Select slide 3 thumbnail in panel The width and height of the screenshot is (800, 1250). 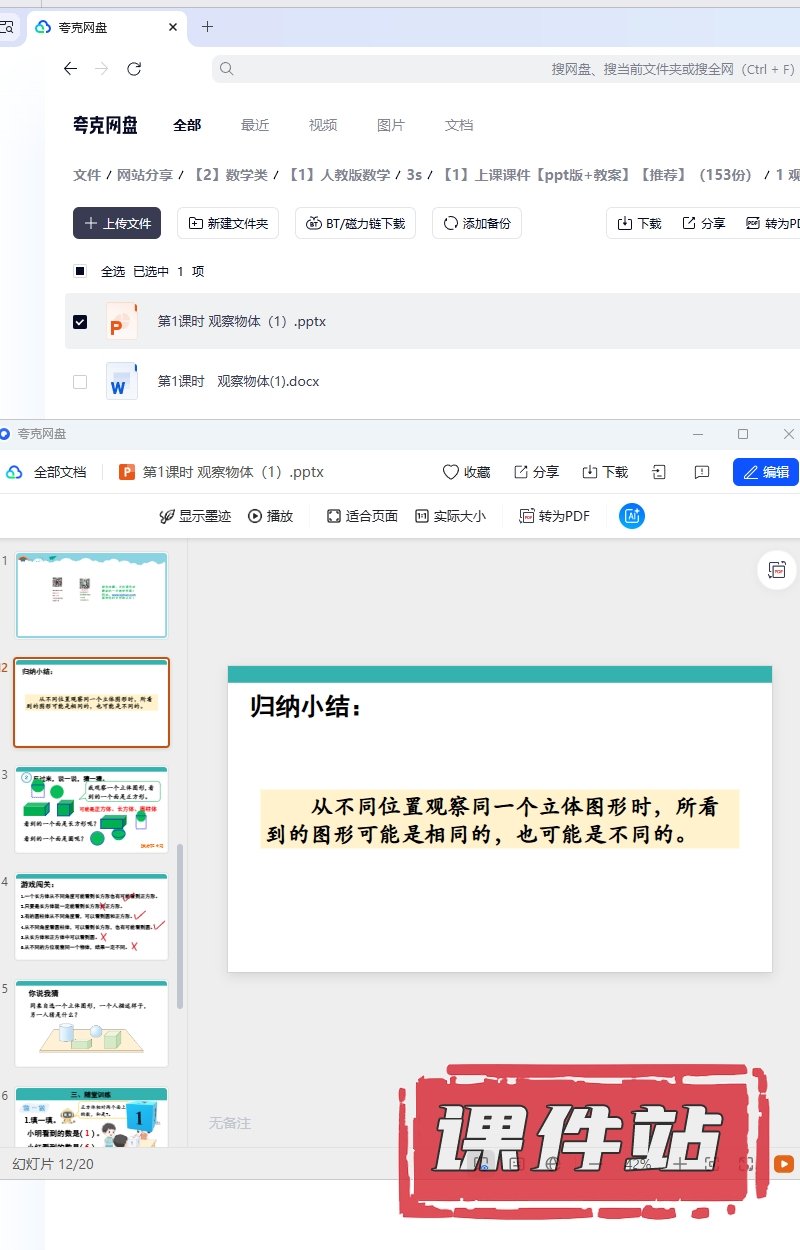(91, 809)
